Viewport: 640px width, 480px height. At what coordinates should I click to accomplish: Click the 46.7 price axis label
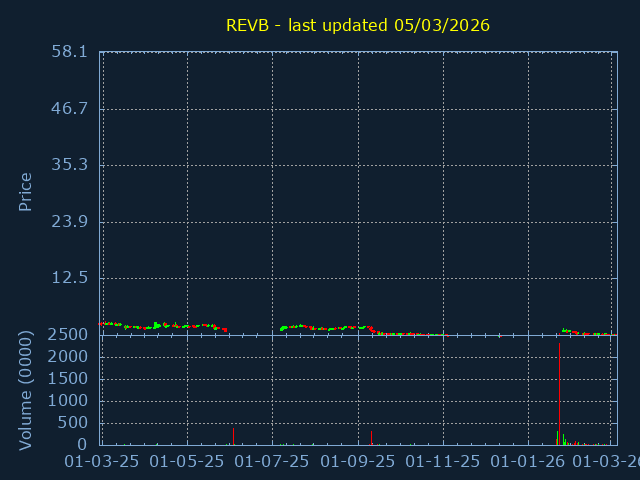(69, 108)
